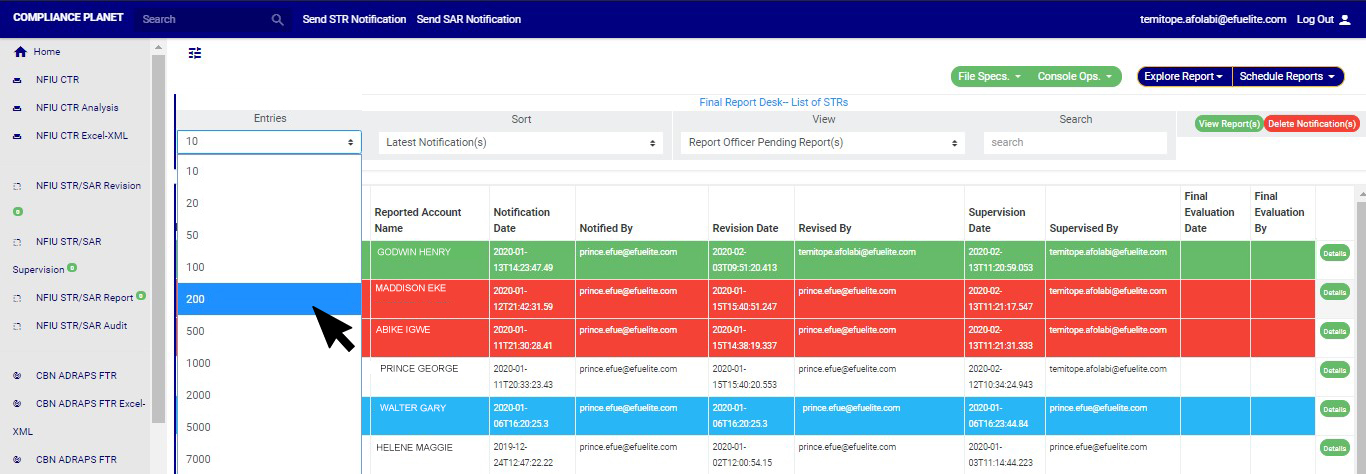1366x474 pixels.
Task: Select 200 from the Entries list
Action: point(268,299)
